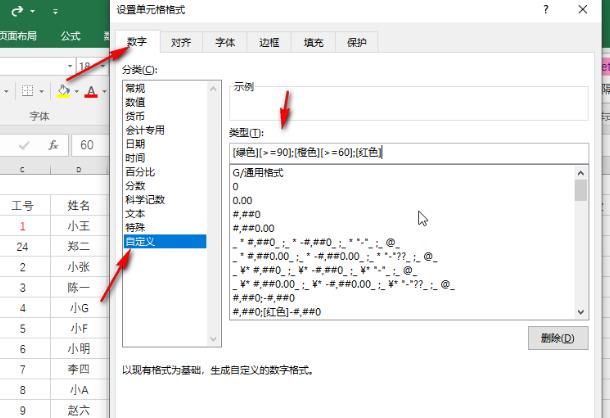Switch to the 填充 tab
610x418 pixels.
(x=314, y=42)
